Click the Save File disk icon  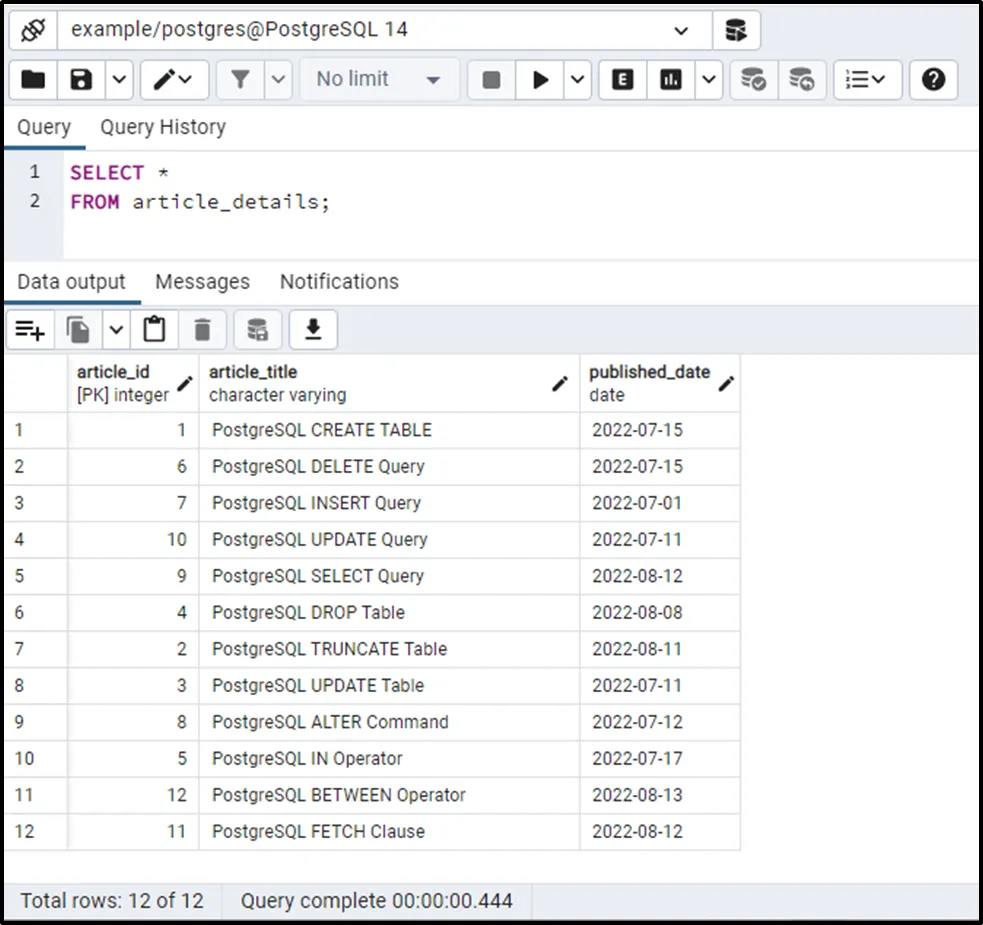pos(81,80)
